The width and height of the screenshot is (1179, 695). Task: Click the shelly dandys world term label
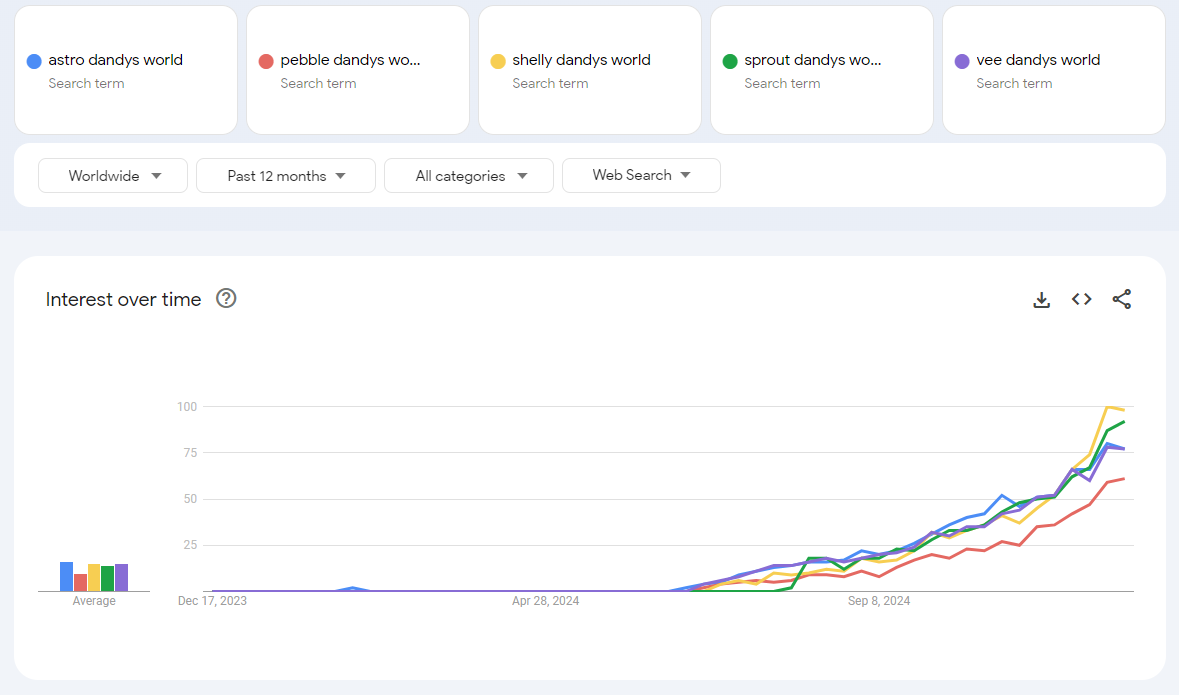[x=580, y=60]
